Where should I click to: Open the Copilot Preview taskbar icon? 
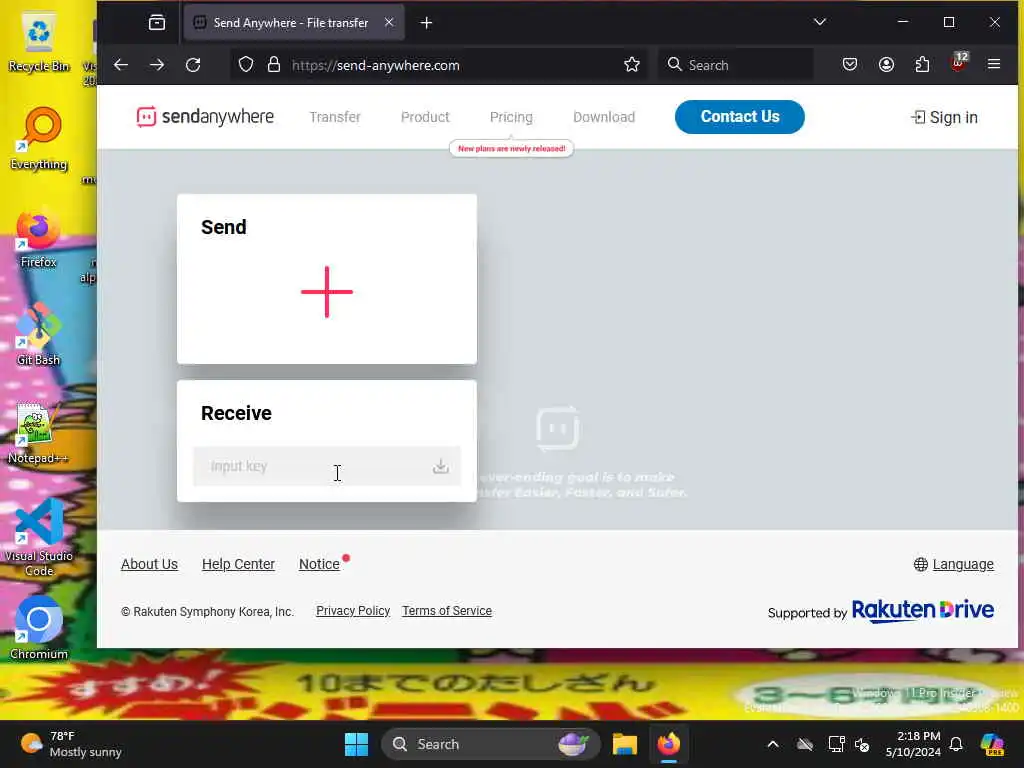point(992,744)
